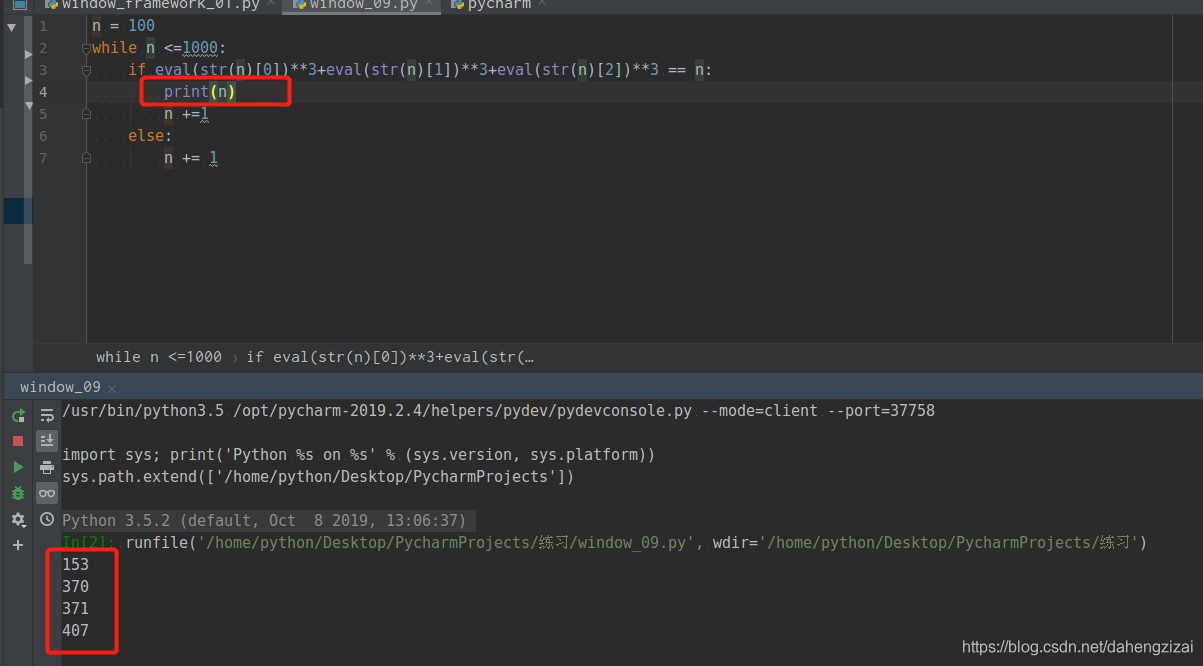The image size is (1203, 666).
Task: Click the /usr/bin/python3.5 command line
Action: 498,411
